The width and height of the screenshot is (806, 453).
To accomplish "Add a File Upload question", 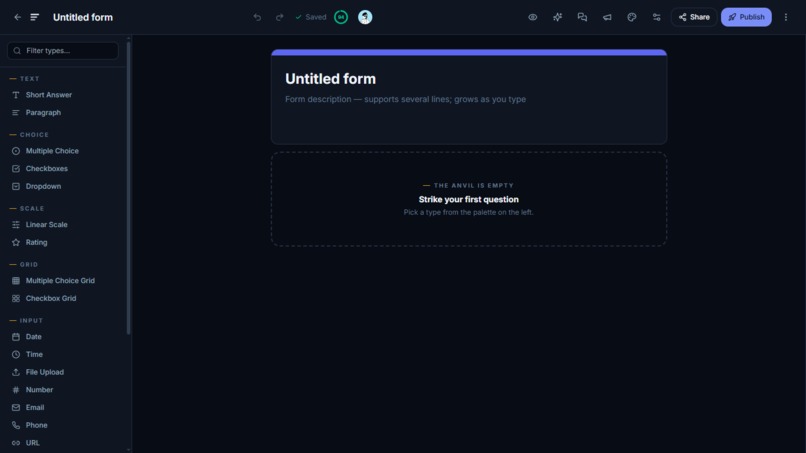I will click(x=63, y=372).
